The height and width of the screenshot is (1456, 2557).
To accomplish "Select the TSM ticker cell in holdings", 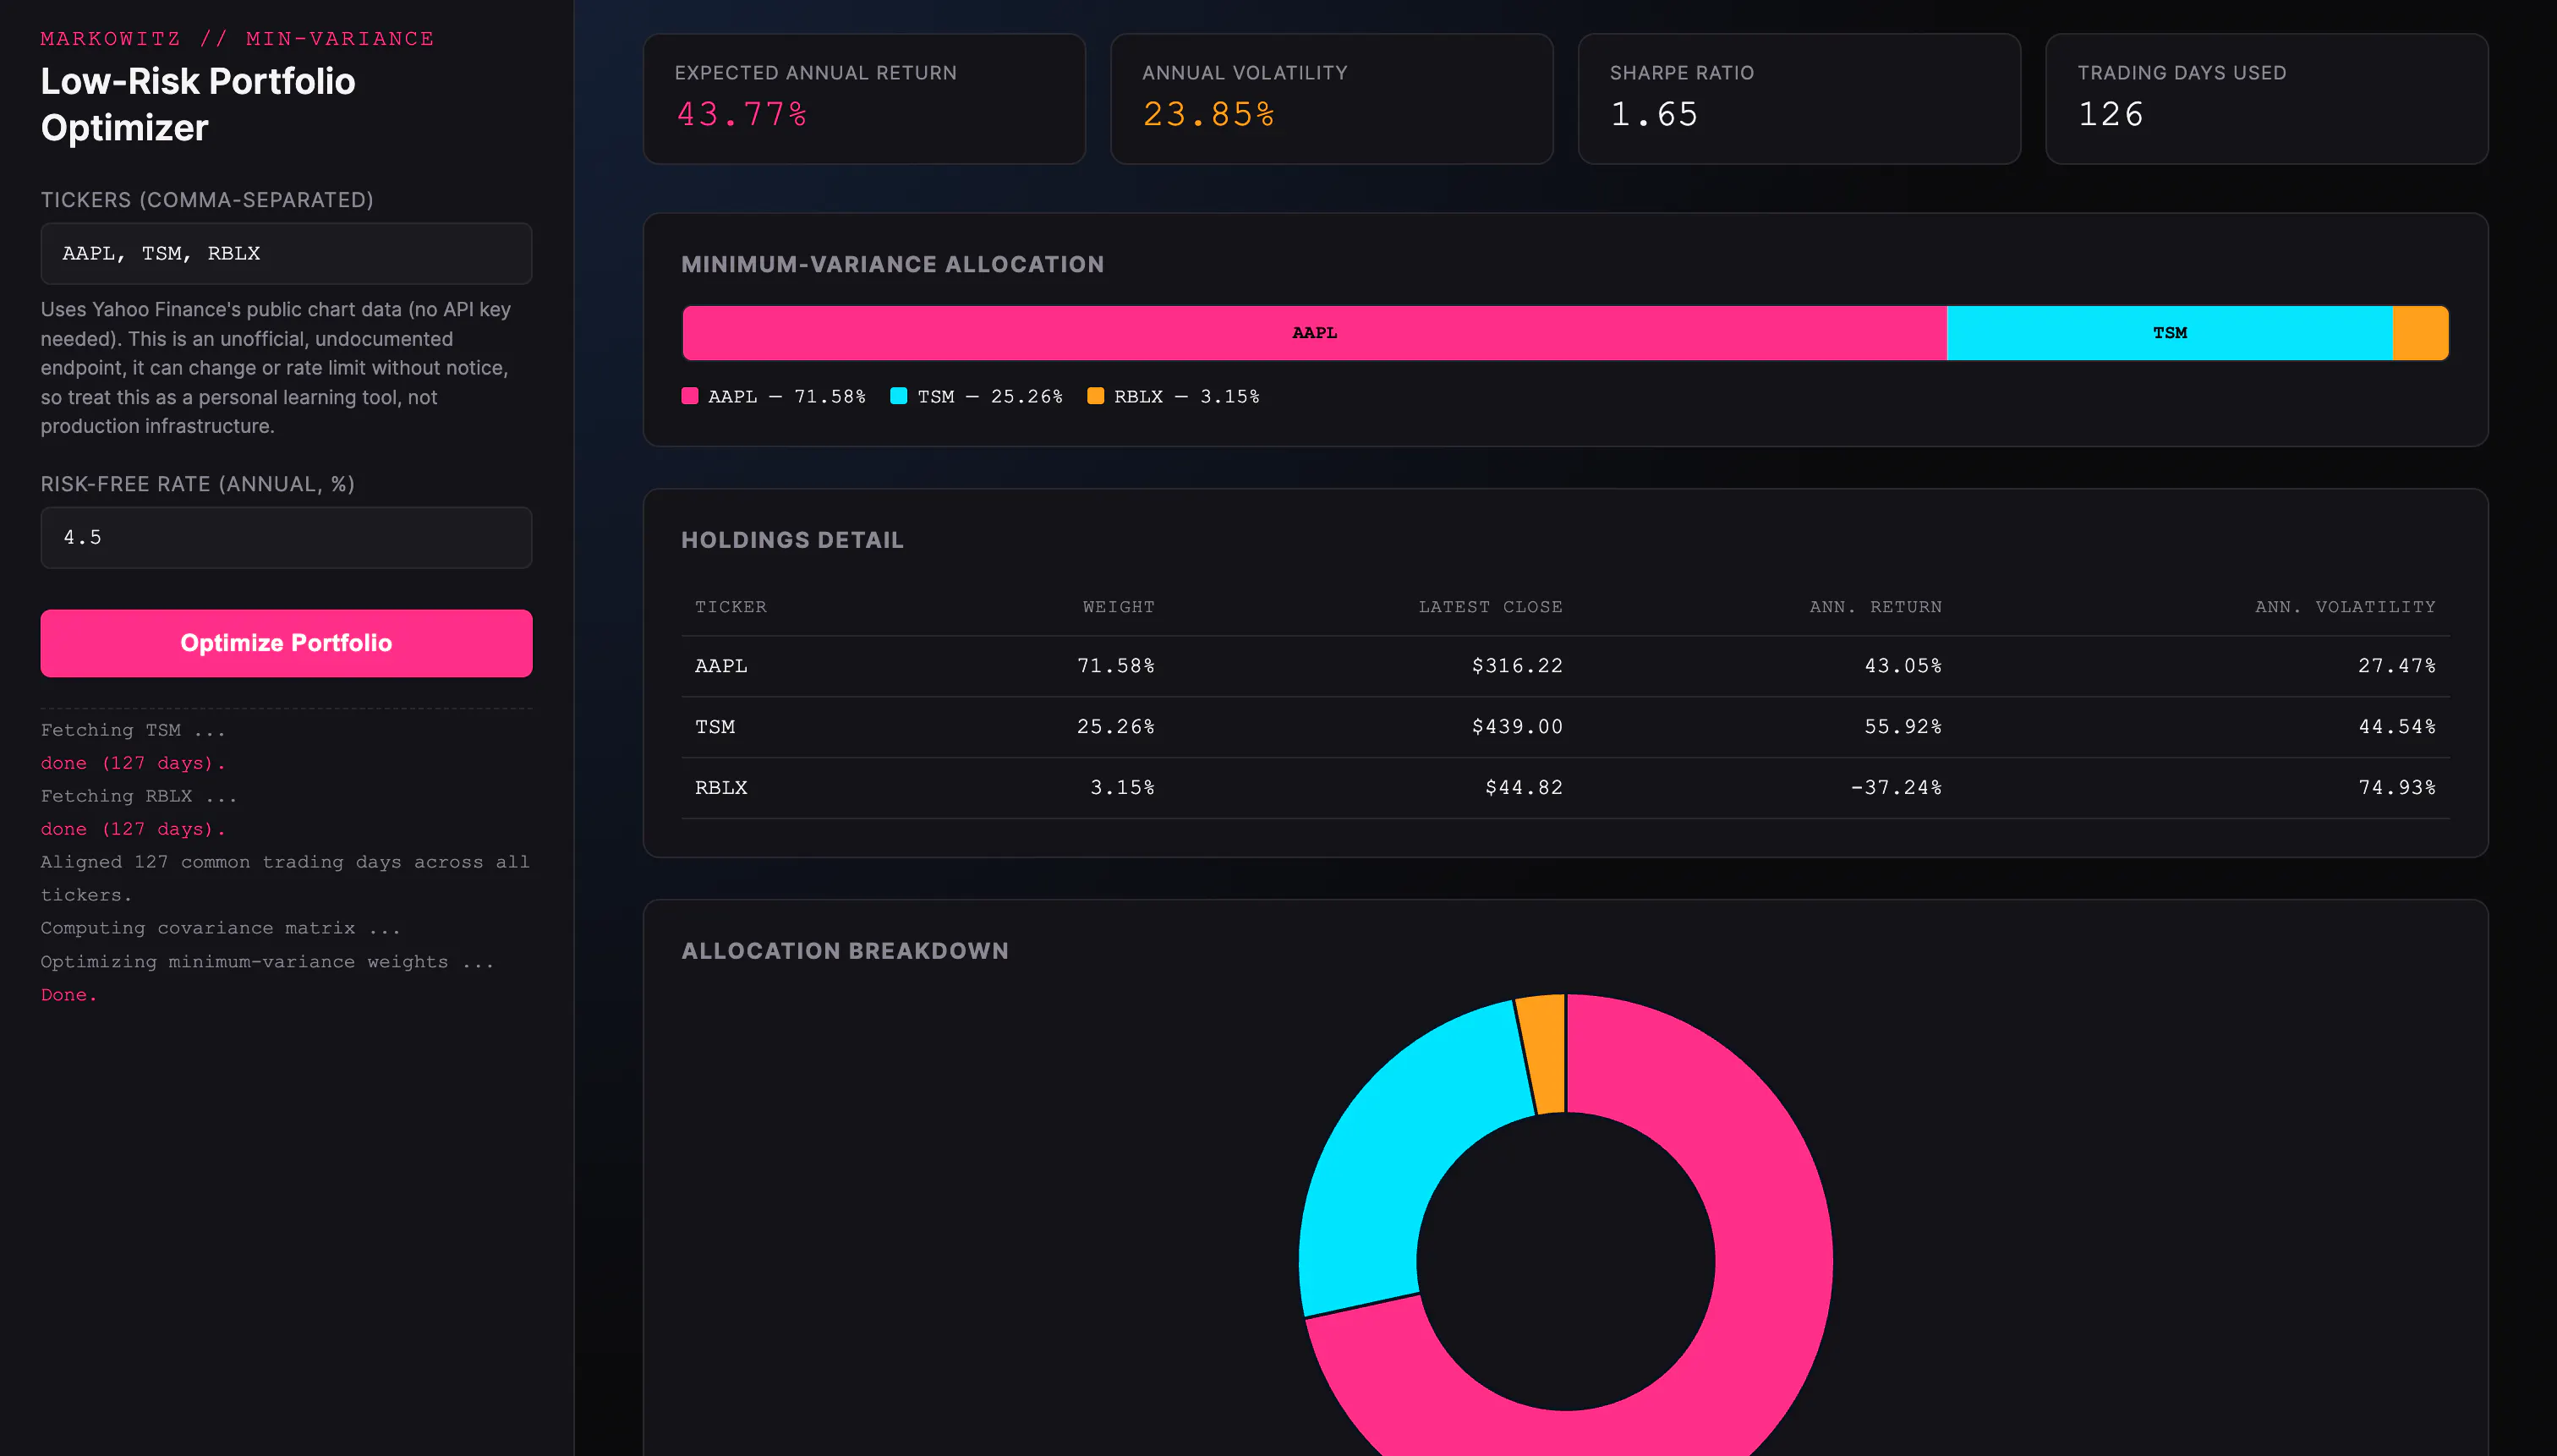I will pos(715,727).
